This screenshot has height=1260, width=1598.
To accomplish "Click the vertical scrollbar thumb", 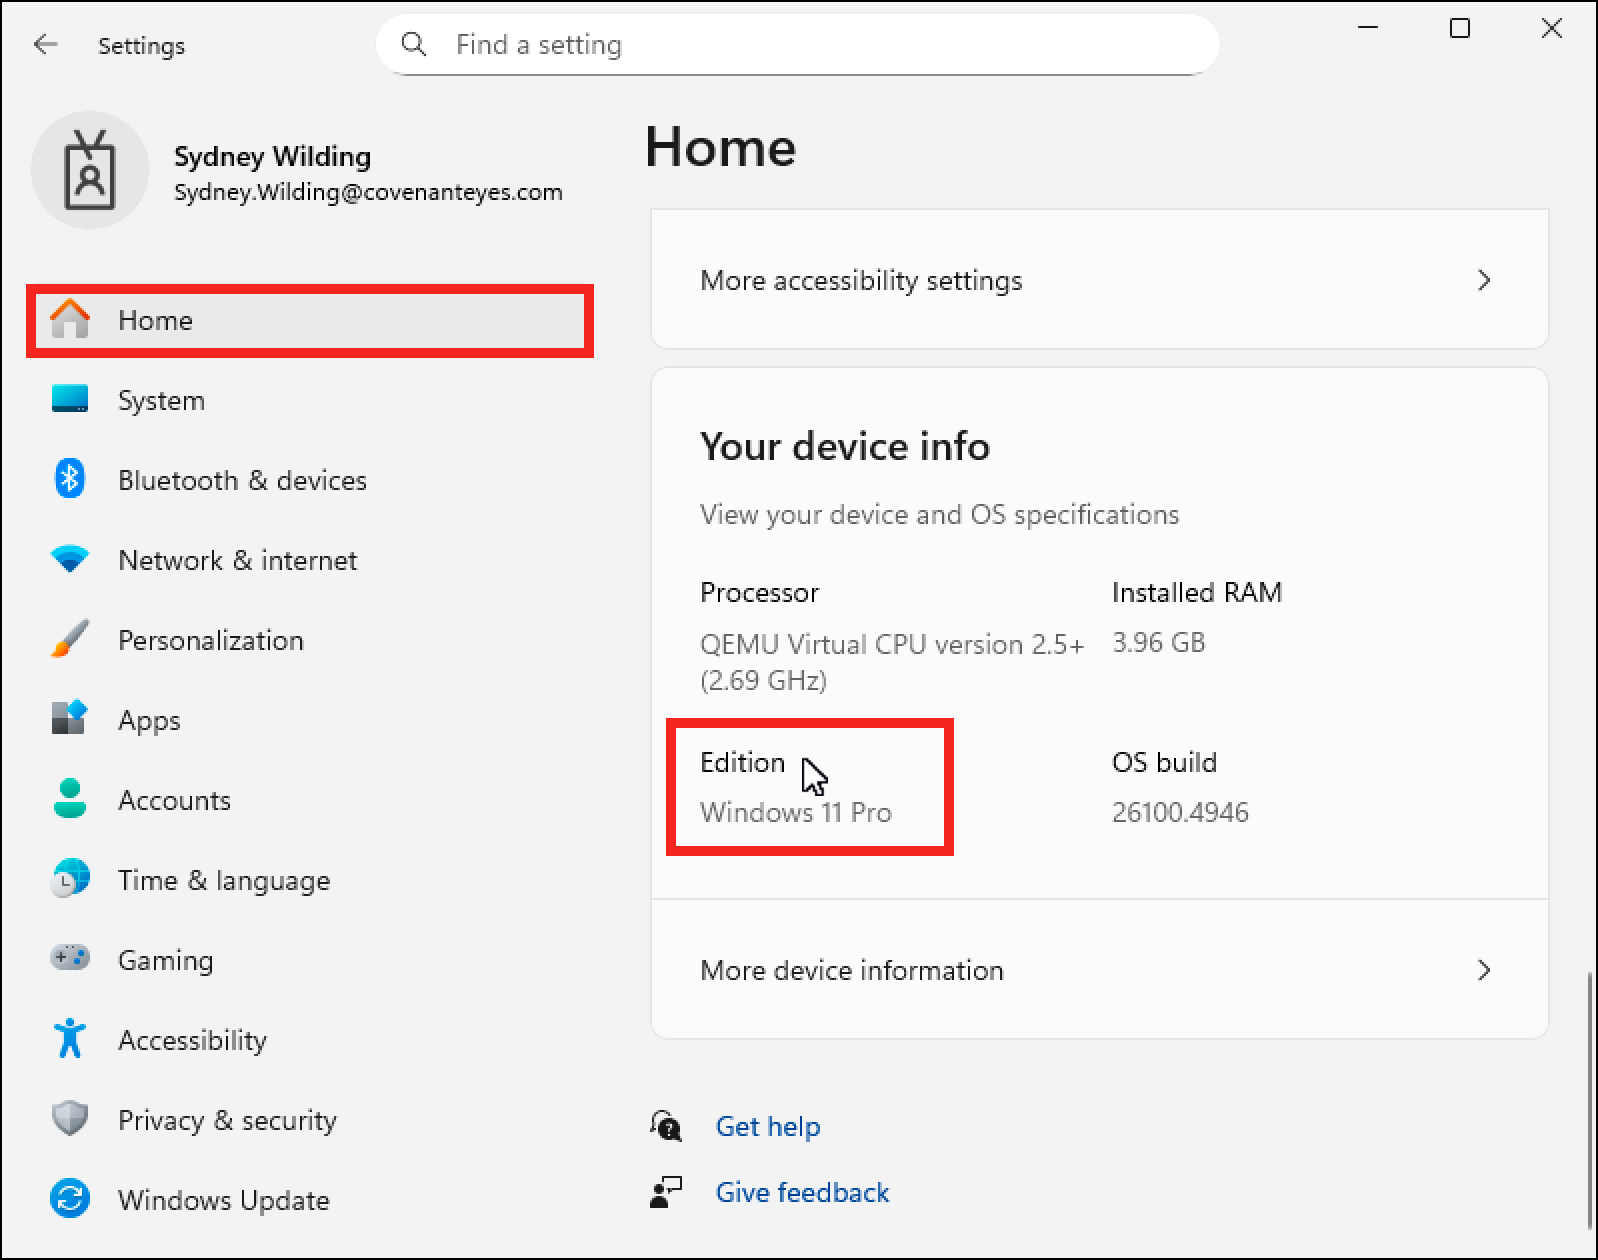I will [1589, 1100].
